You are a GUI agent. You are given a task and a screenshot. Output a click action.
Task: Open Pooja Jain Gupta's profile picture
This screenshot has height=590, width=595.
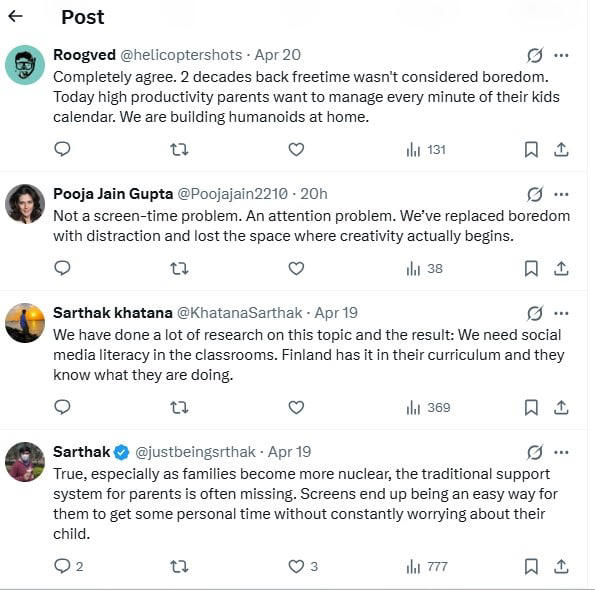click(25, 204)
